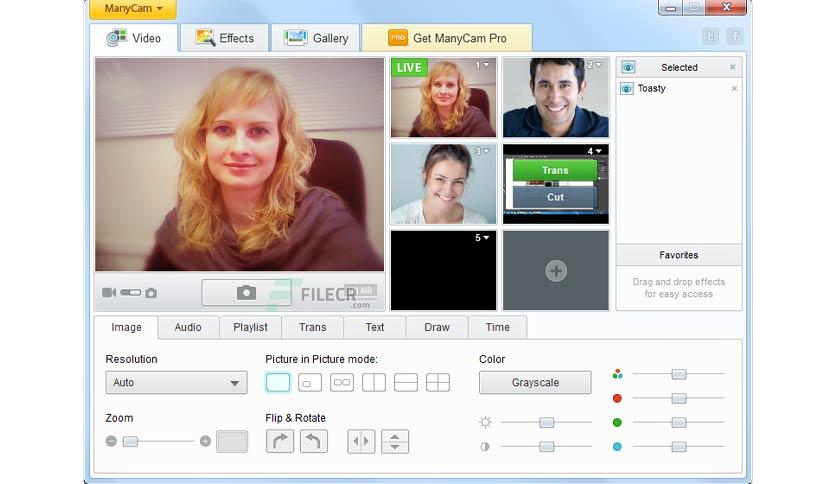This screenshot has height=484, width=836.
Task: Open the Playlist tab
Action: point(251,327)
